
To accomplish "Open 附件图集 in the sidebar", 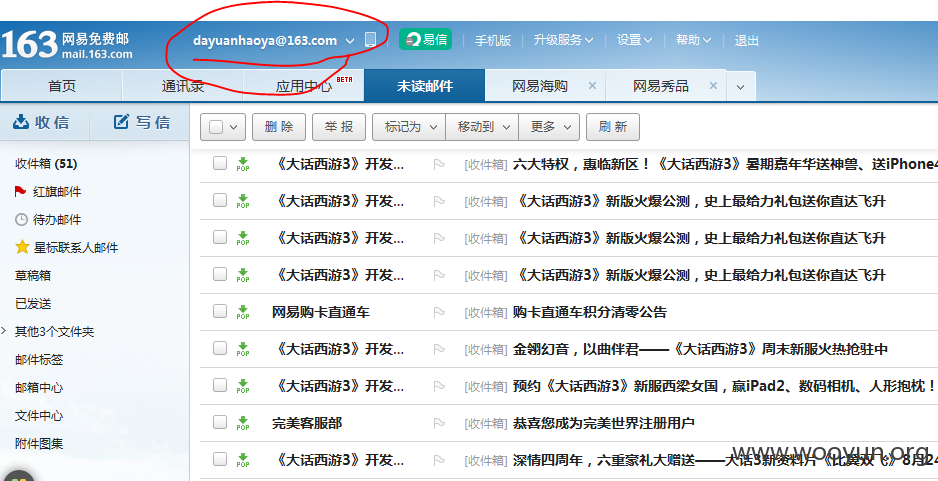I will [x=39, y=444].
